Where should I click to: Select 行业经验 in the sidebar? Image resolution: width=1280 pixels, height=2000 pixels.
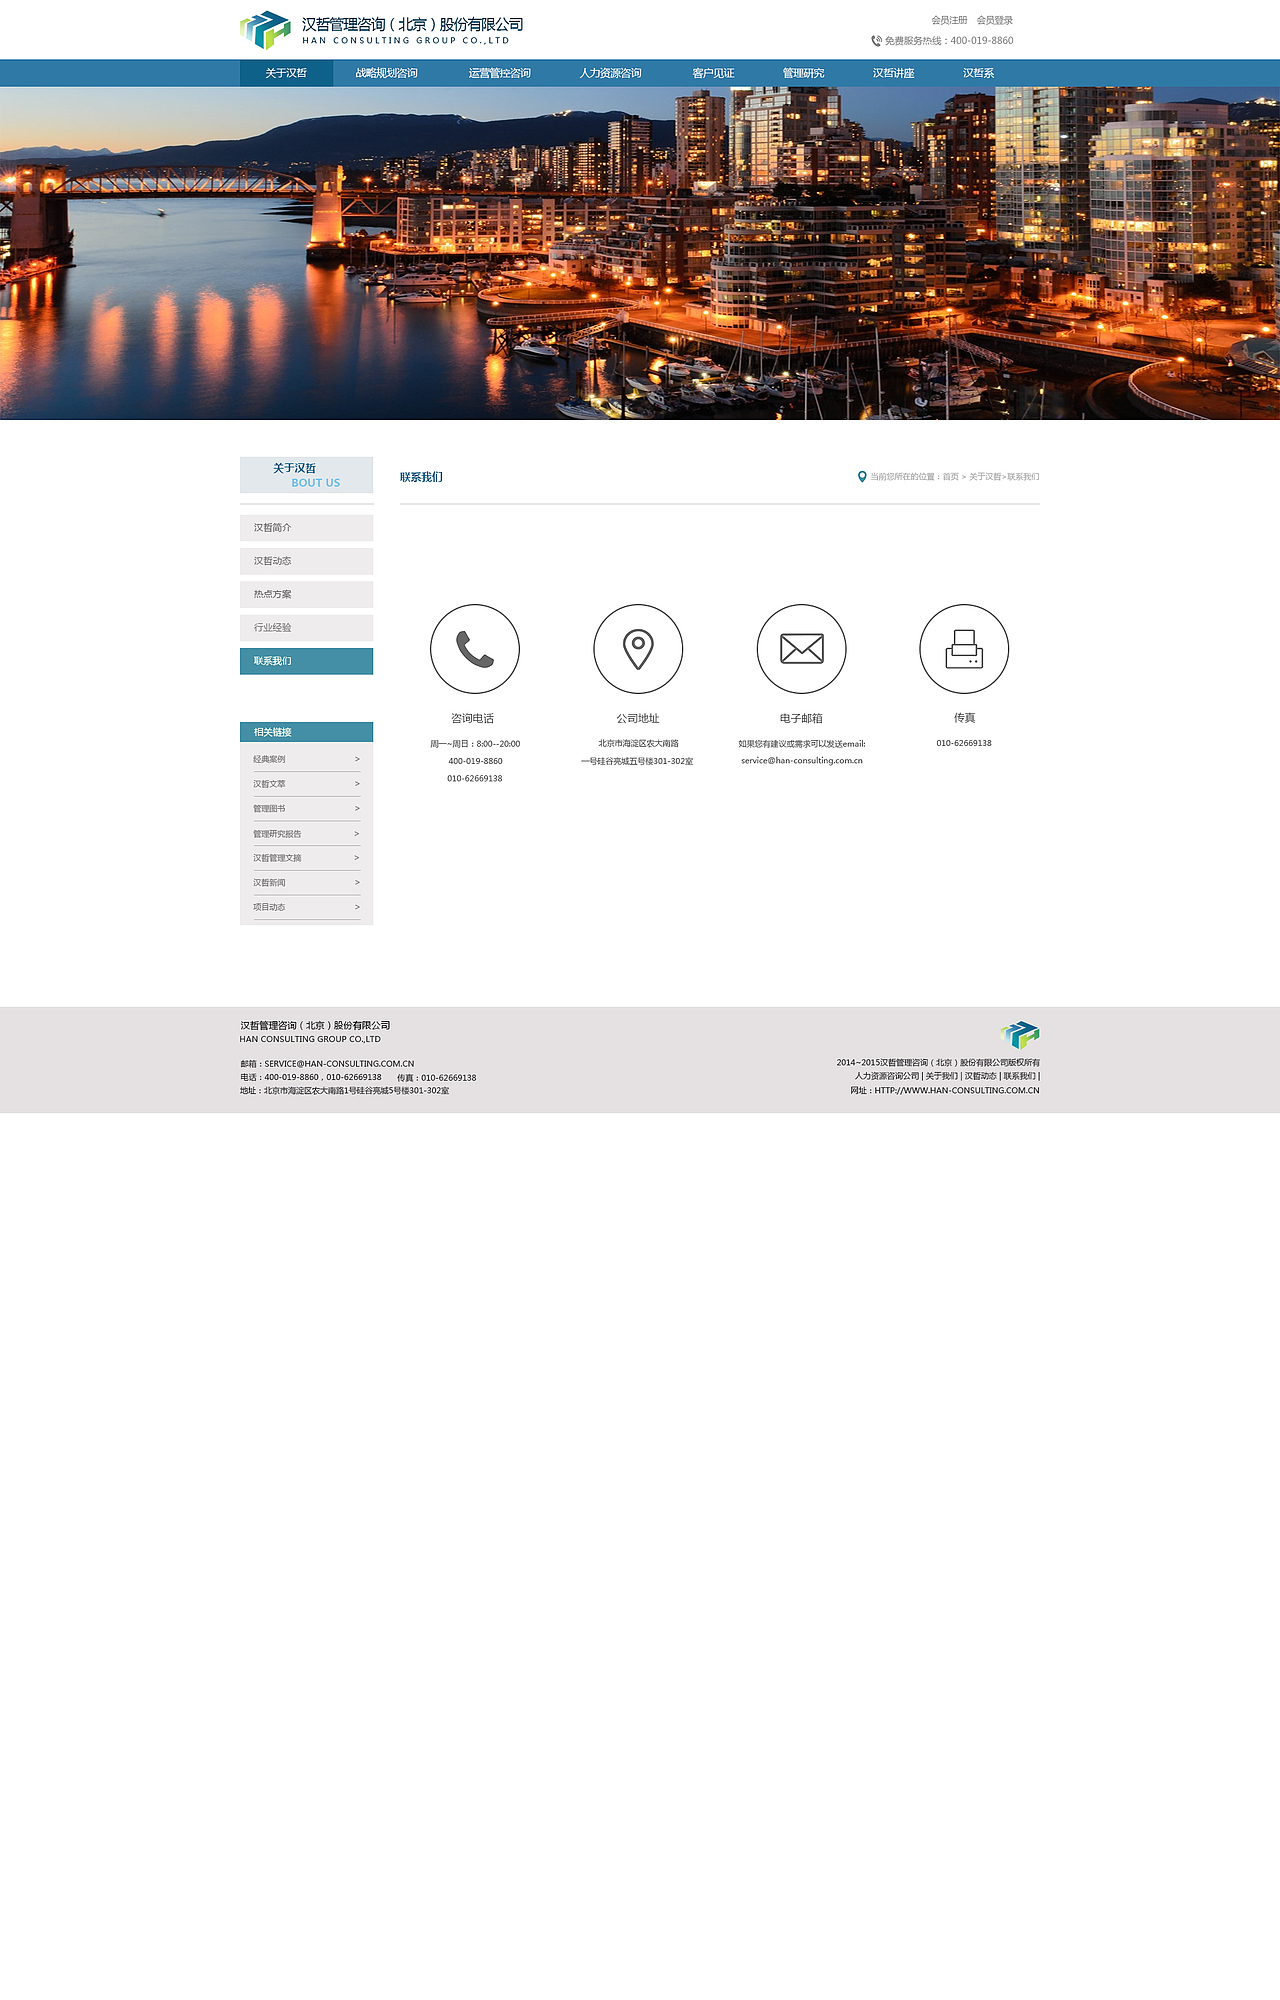[x=306, y=628]
